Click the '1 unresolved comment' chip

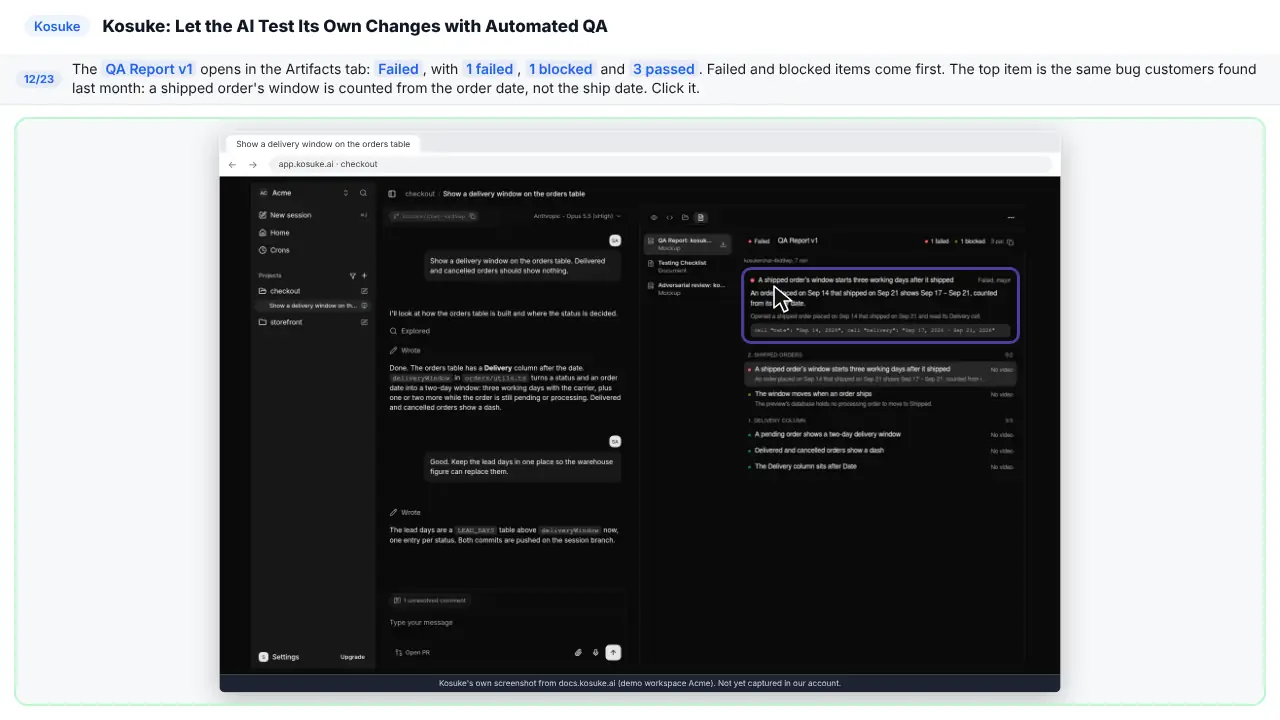click(429, 600)
